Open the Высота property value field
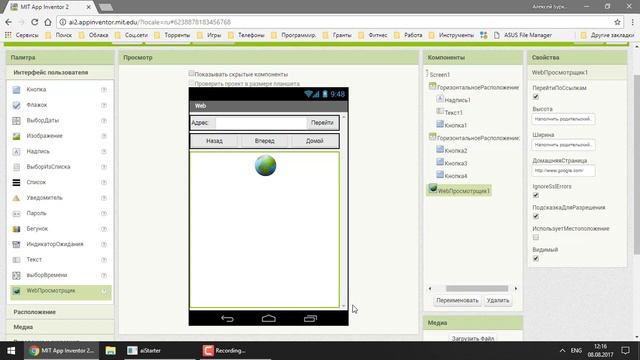This screenshot has width=640, height=360. 563,119
